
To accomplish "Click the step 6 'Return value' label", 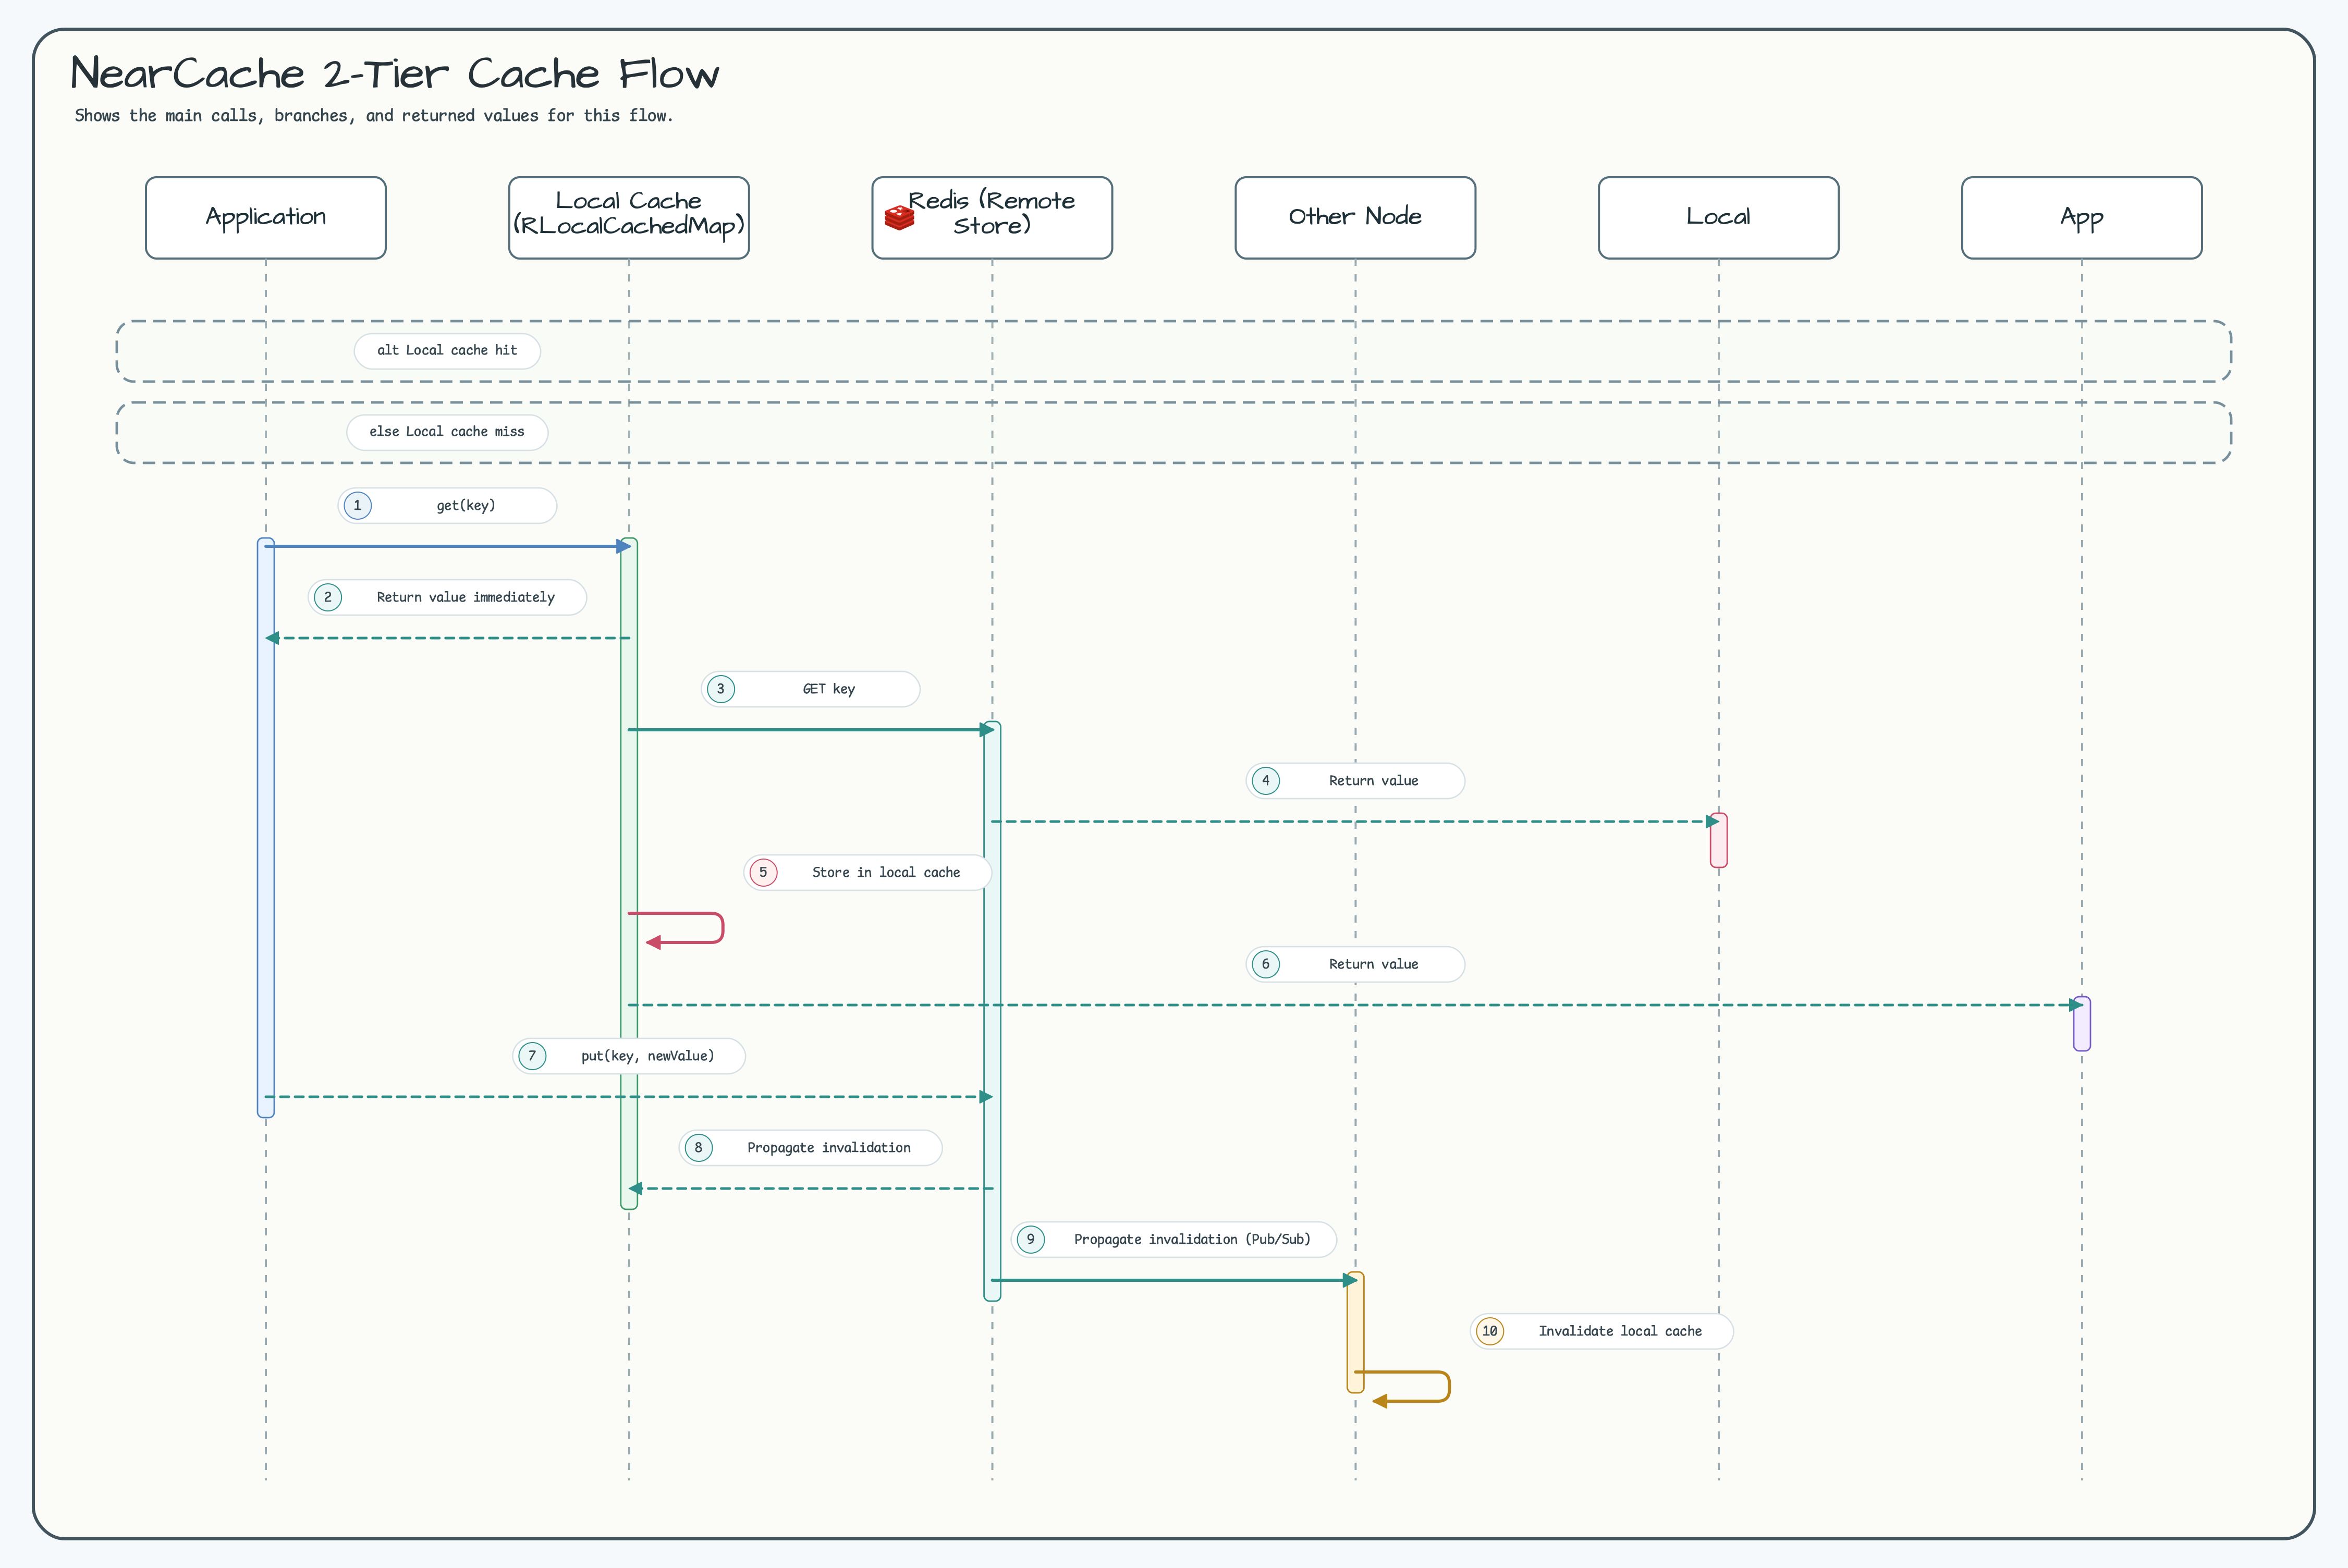I will click(x=1355, y=965).
